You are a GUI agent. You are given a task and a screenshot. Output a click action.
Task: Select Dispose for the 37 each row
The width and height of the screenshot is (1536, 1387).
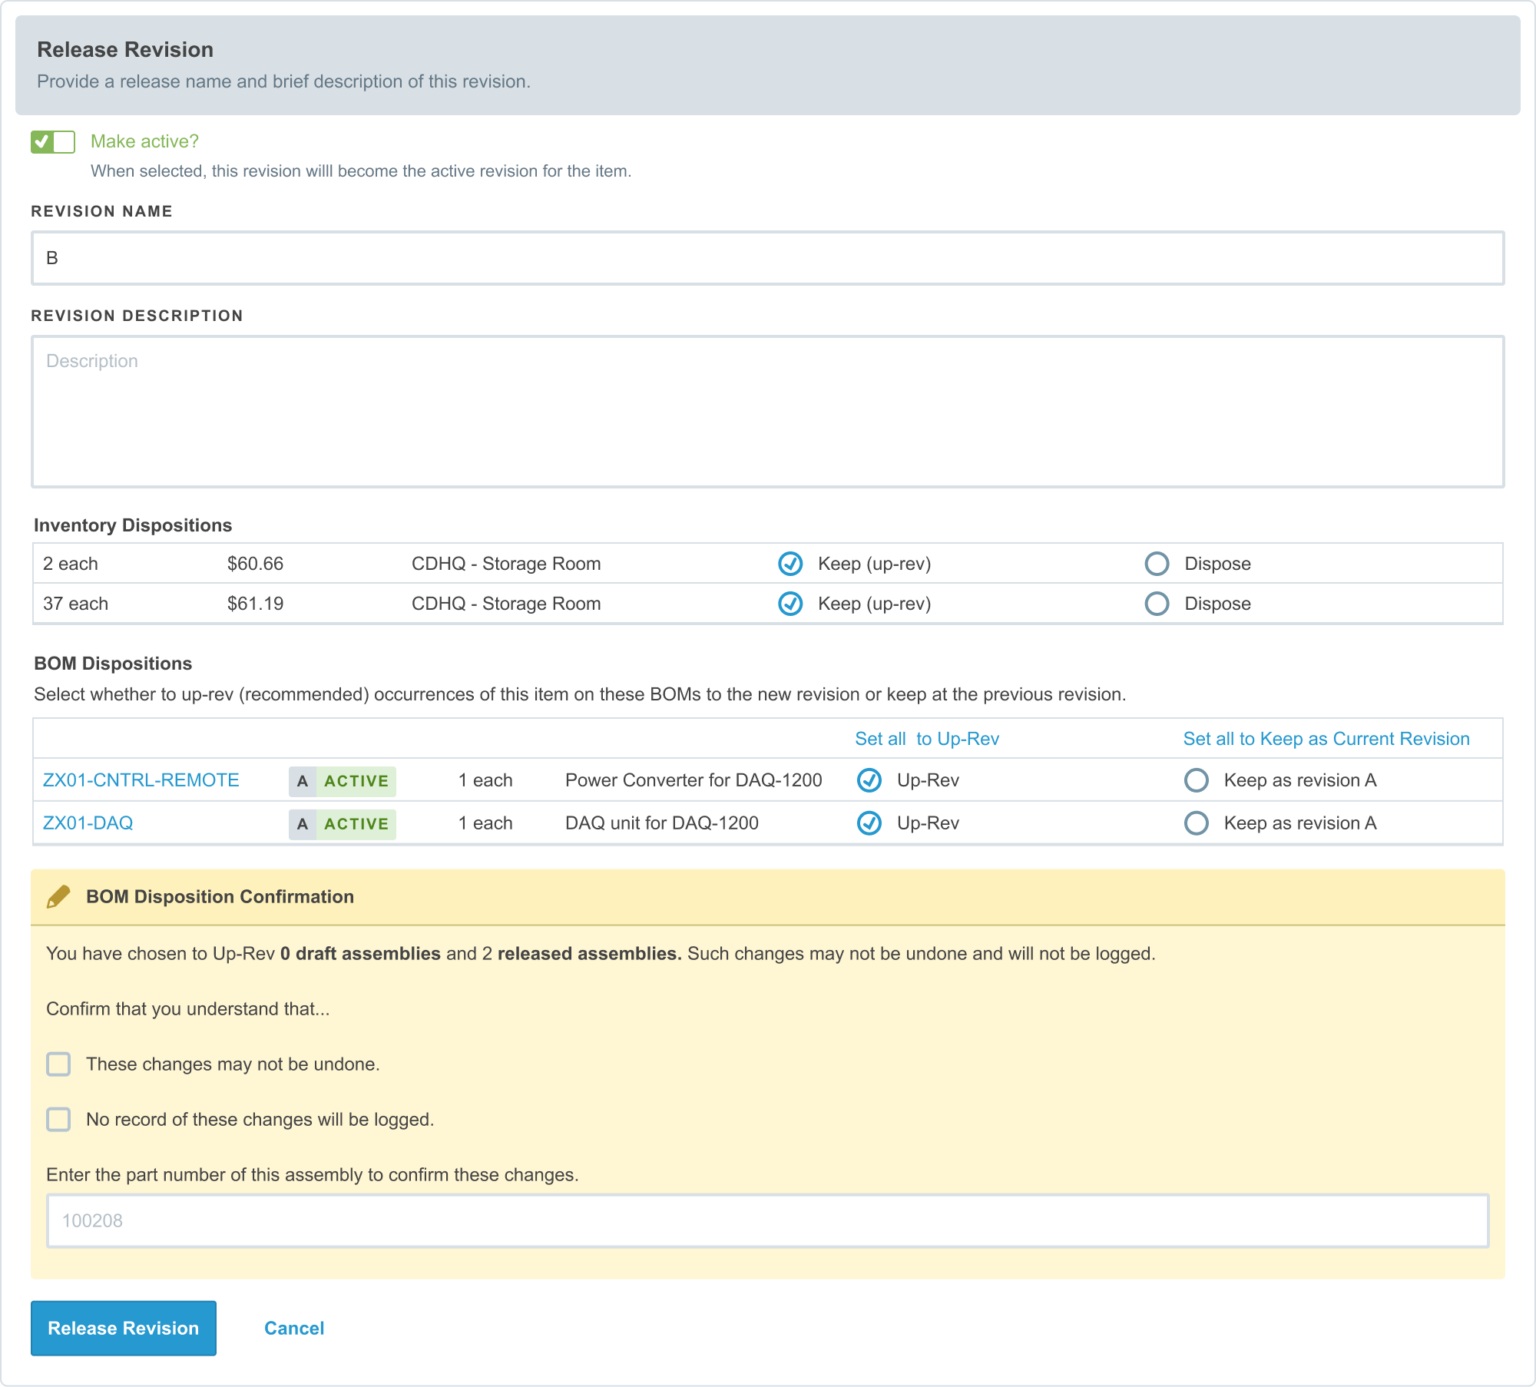click(1157, 604)
